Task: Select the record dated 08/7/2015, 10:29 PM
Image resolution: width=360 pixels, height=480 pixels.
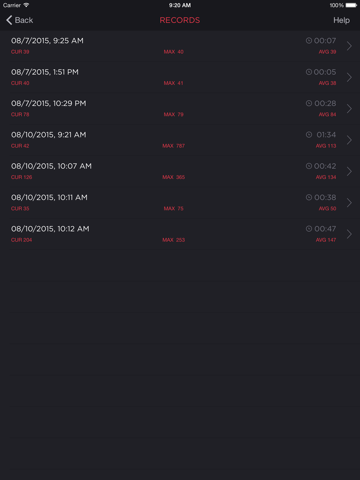Action: click(180, 109)
